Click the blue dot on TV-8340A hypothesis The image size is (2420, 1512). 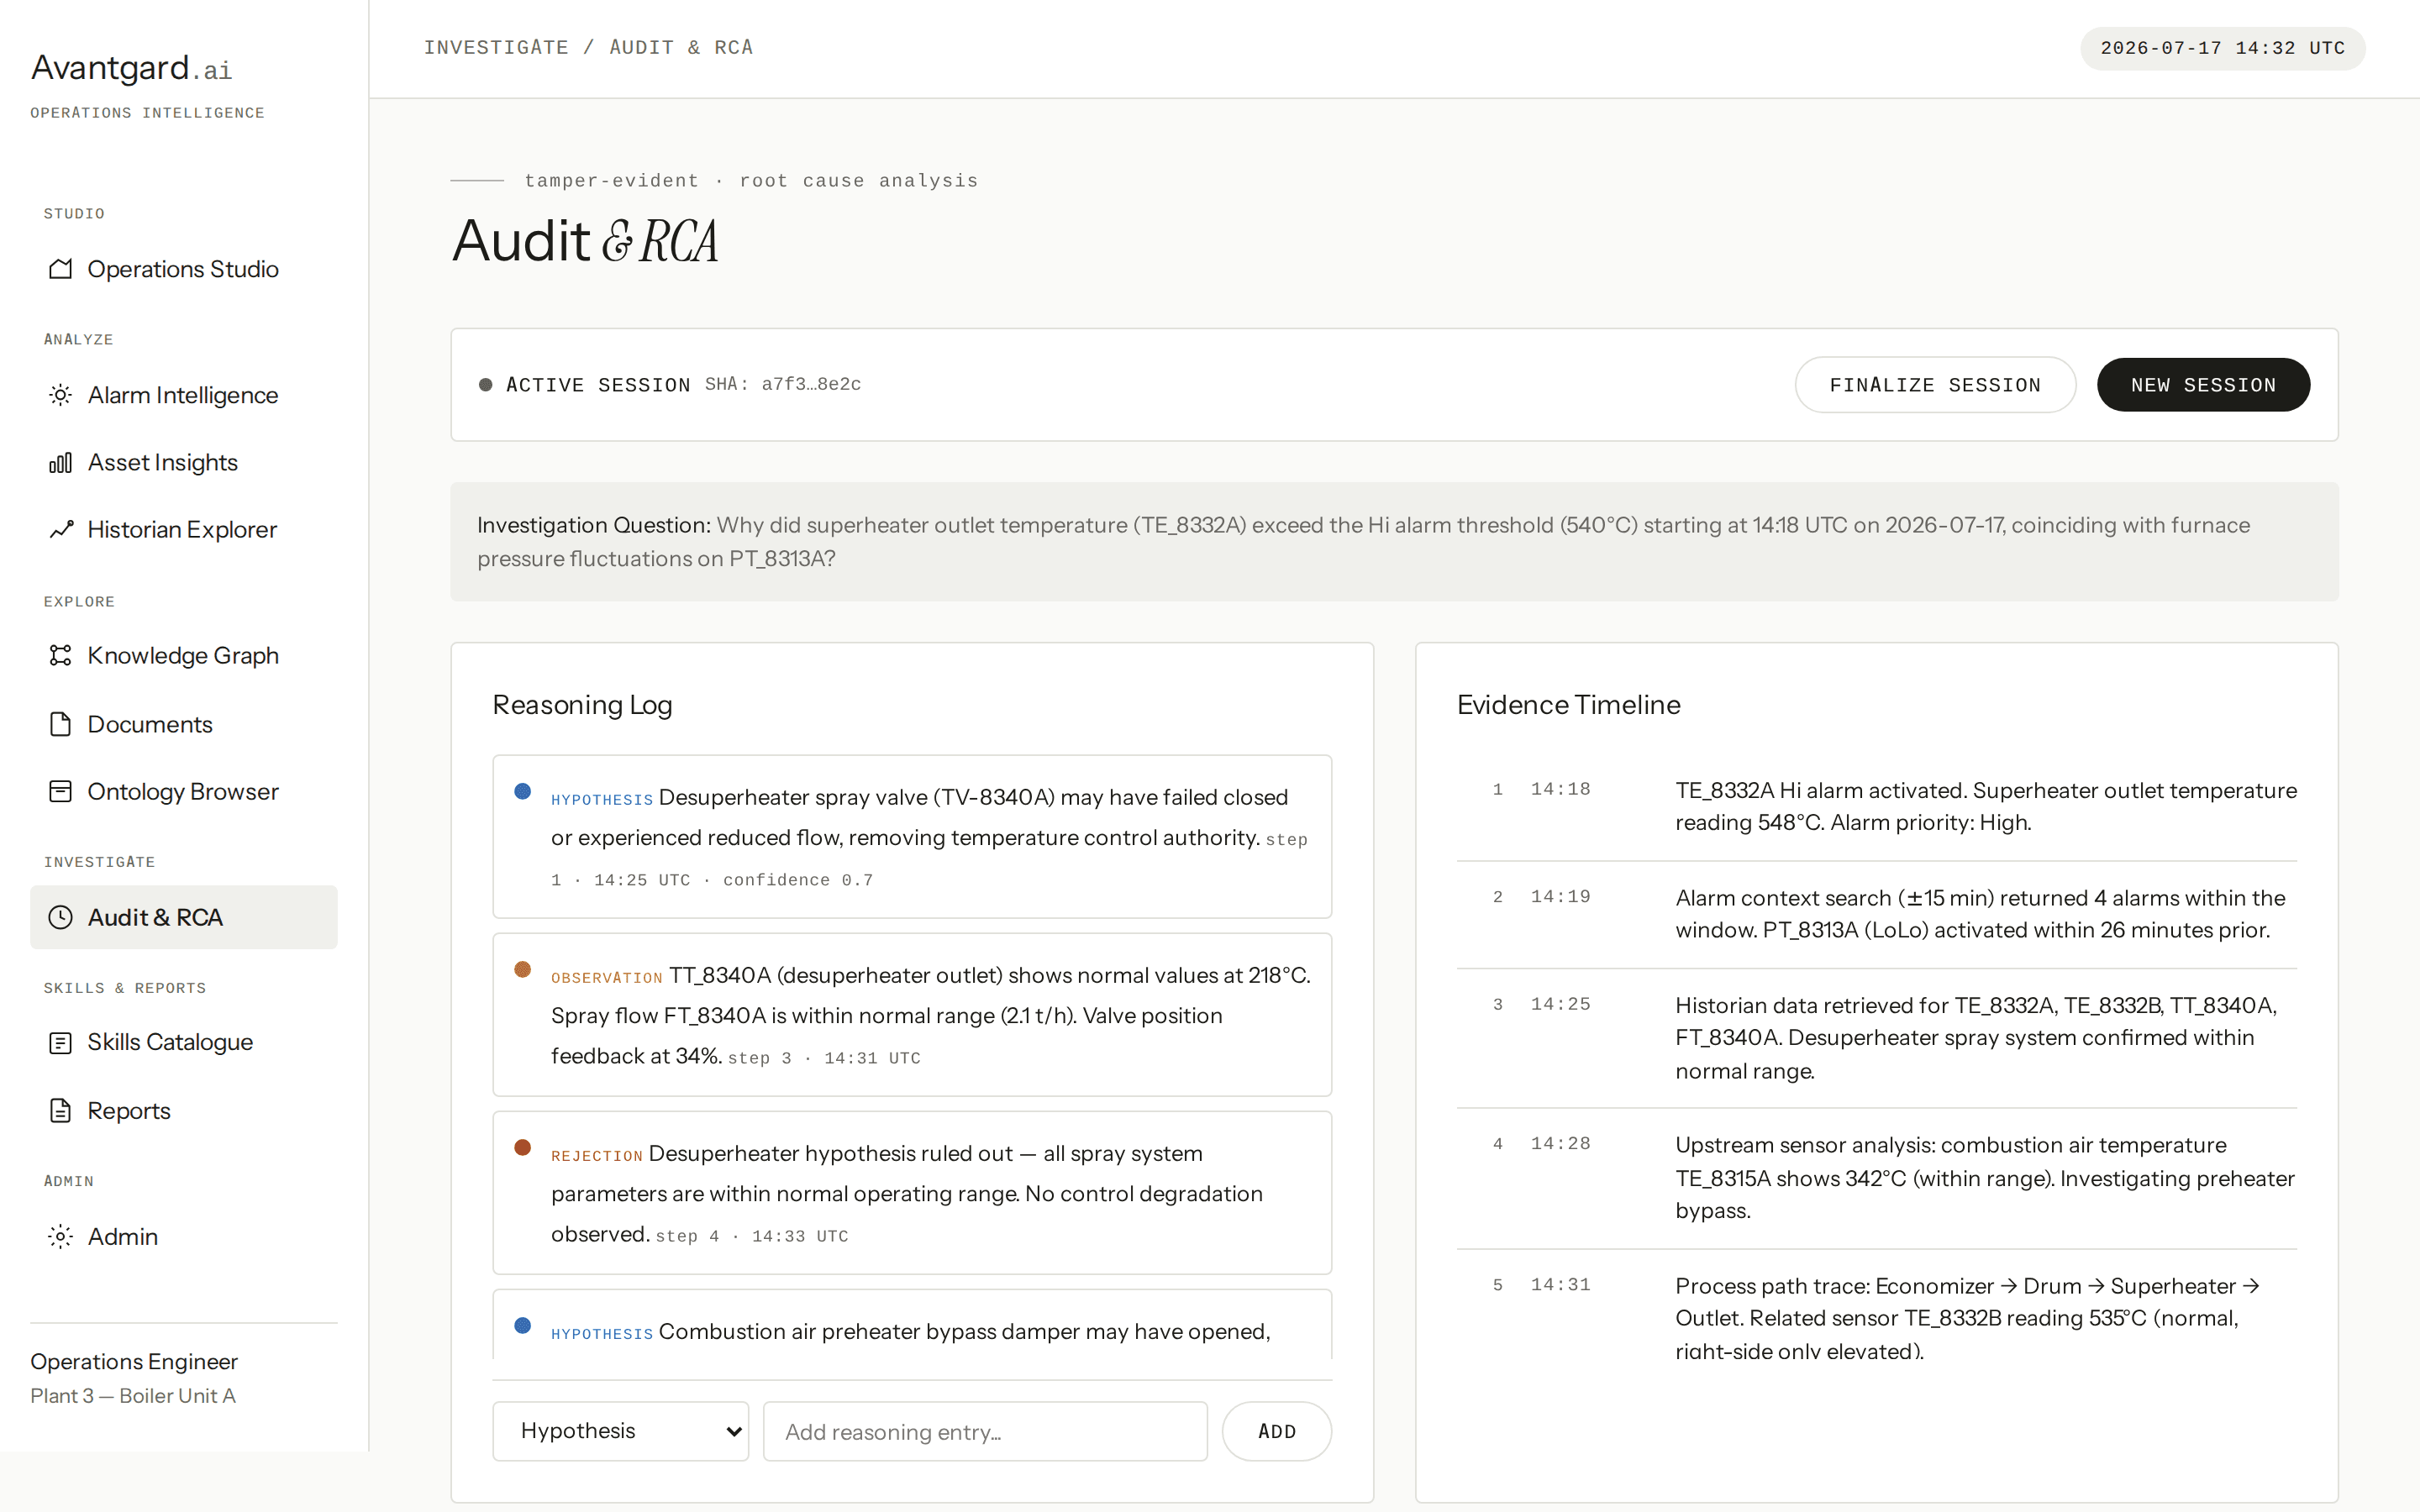pos(522,791)
